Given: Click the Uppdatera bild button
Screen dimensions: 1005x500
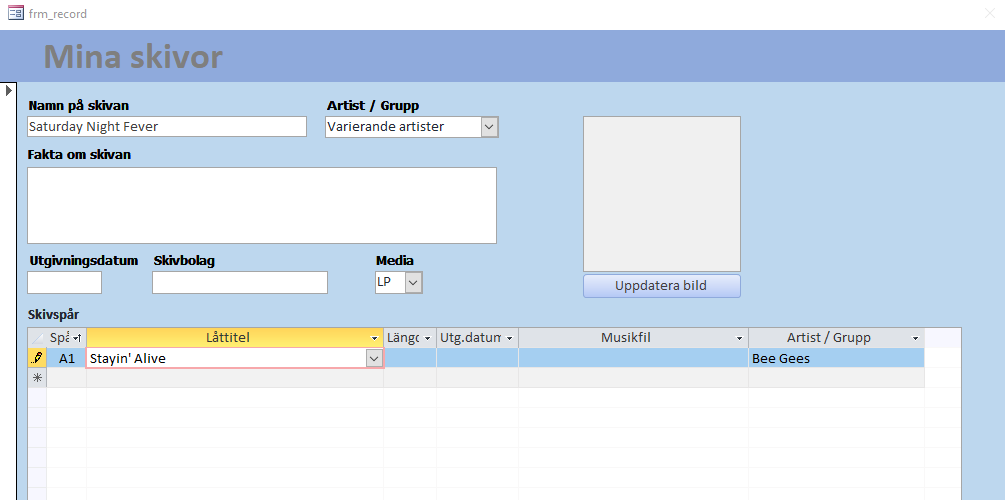Looking at the screenshot, I should pos(661,286).
